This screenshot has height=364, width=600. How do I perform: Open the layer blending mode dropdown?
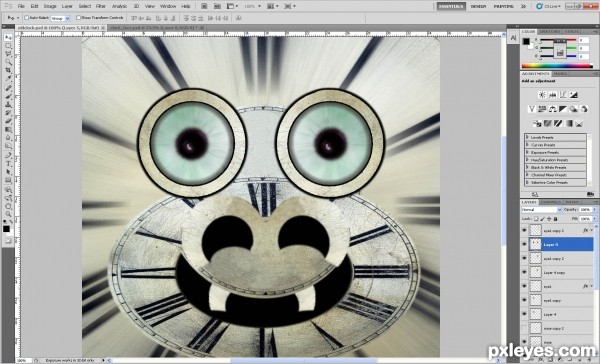(x=541, y=210)
